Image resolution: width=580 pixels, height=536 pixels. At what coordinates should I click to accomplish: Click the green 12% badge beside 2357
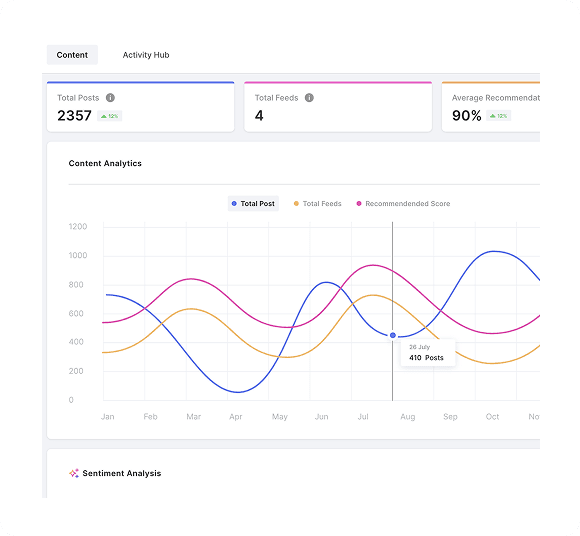(109, 116)
